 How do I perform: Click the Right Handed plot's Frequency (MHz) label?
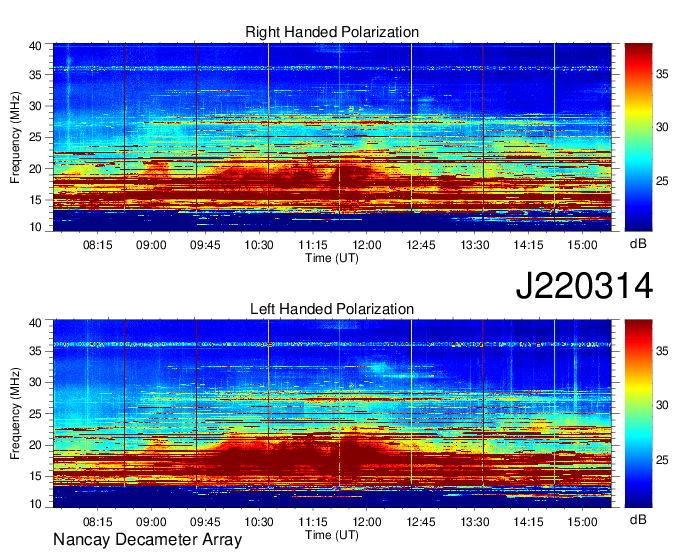click(x=15, y=137)
